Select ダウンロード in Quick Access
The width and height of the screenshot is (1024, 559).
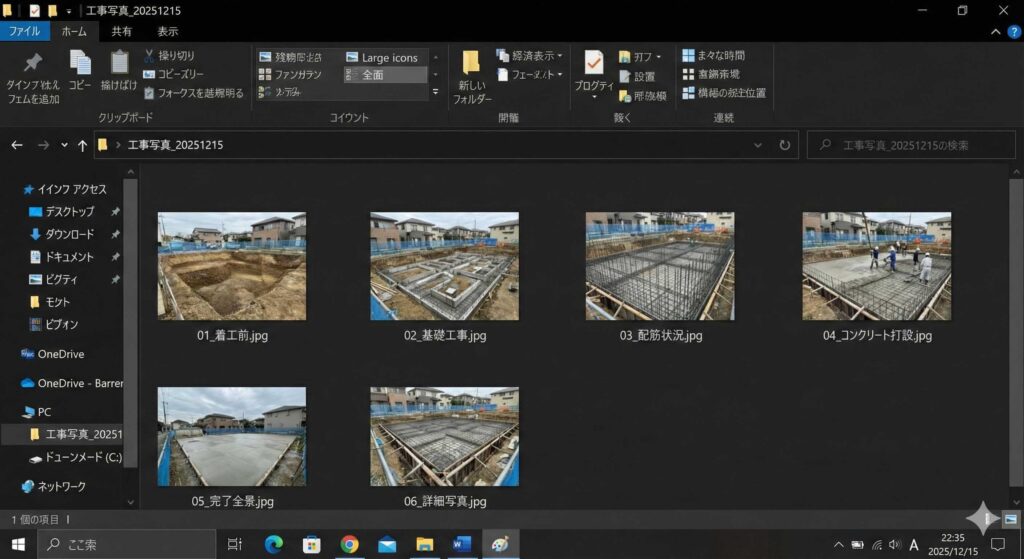(x=69, y=234)
